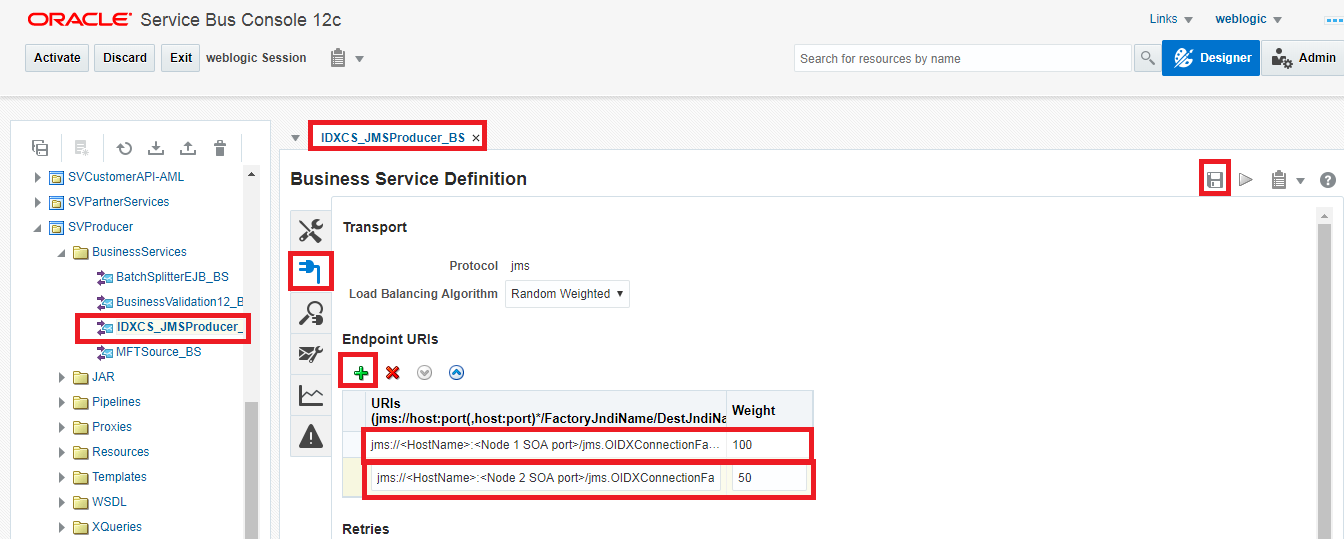Viewport: 1344px width, 539px height.
Task: Click the Help question mark icon
Action: tap(1328, 180)
